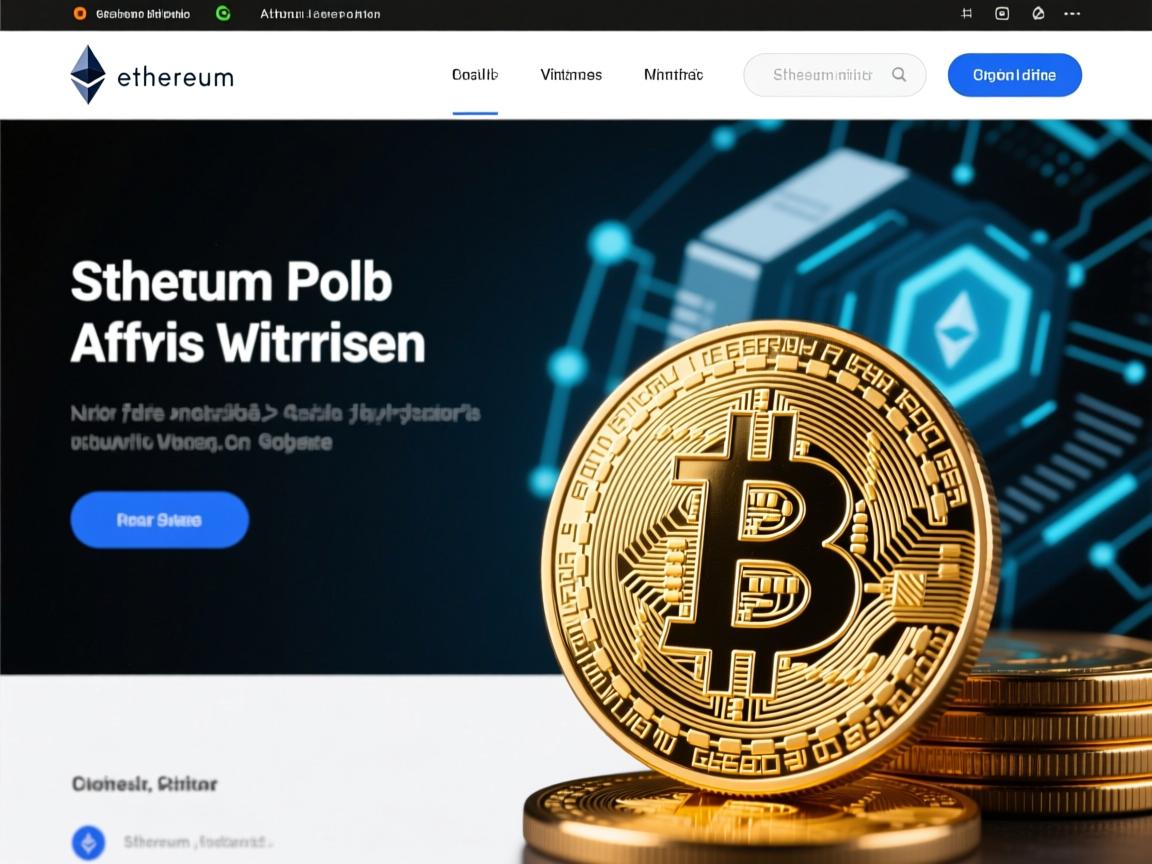
Task: Click the blue pill button in header
Action: tap(1015, 75)
